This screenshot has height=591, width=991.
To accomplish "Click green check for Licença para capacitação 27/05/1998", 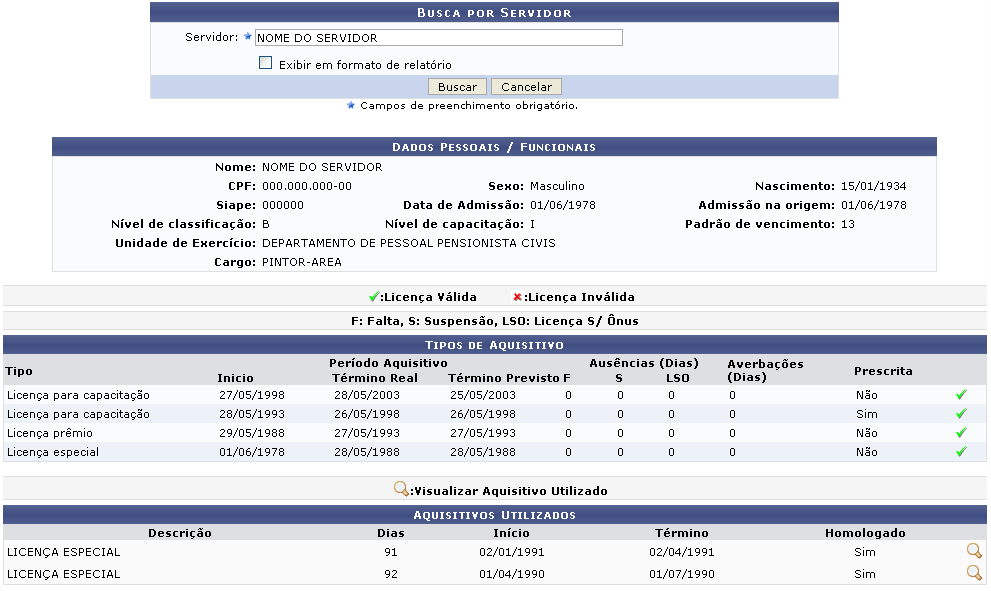I will point(961,395).
